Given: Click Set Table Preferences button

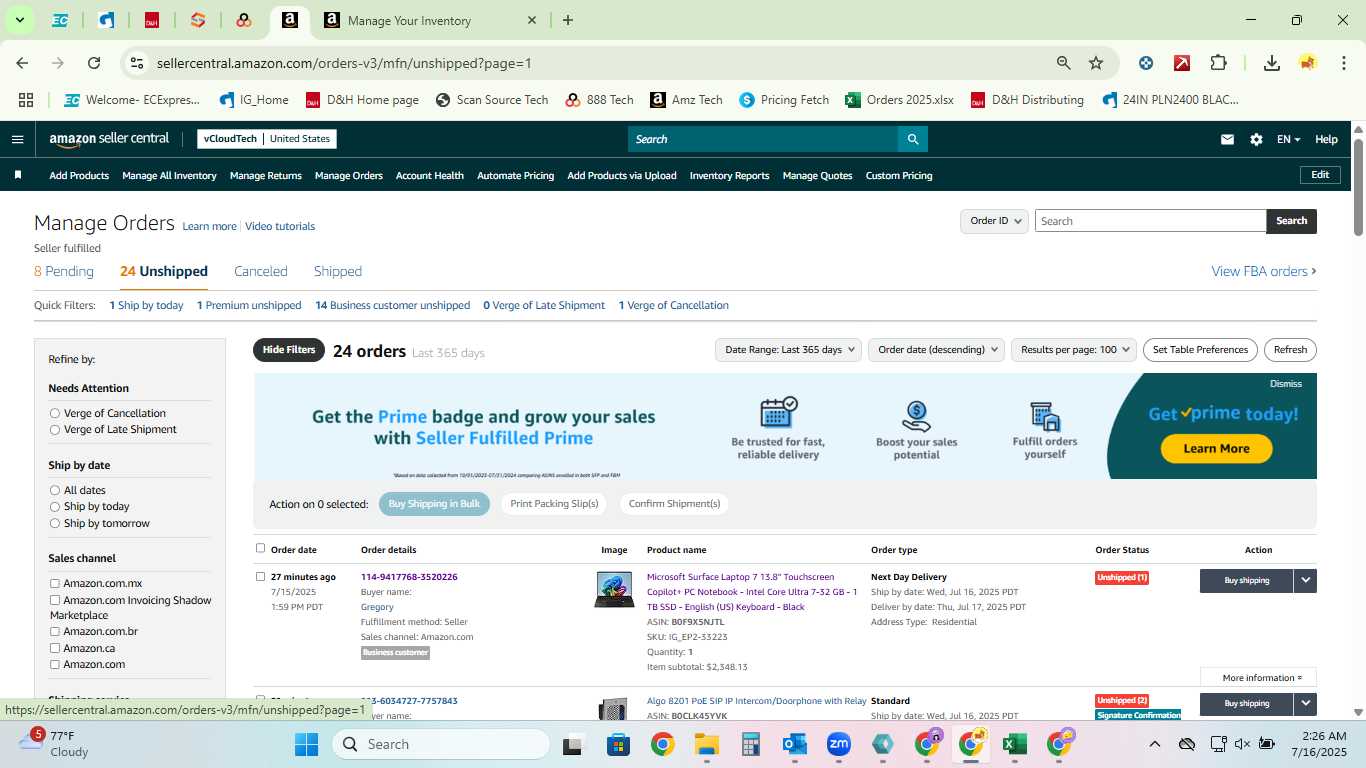Looking at the screenshot, I should click(1200, 350).
